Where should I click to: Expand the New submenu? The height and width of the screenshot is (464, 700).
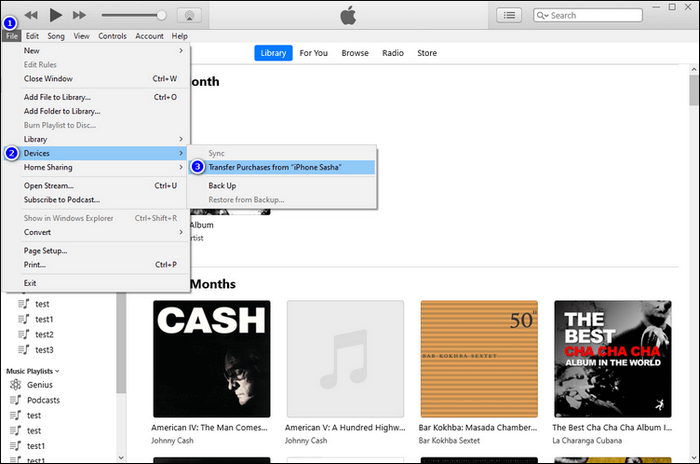click(97, 51)
